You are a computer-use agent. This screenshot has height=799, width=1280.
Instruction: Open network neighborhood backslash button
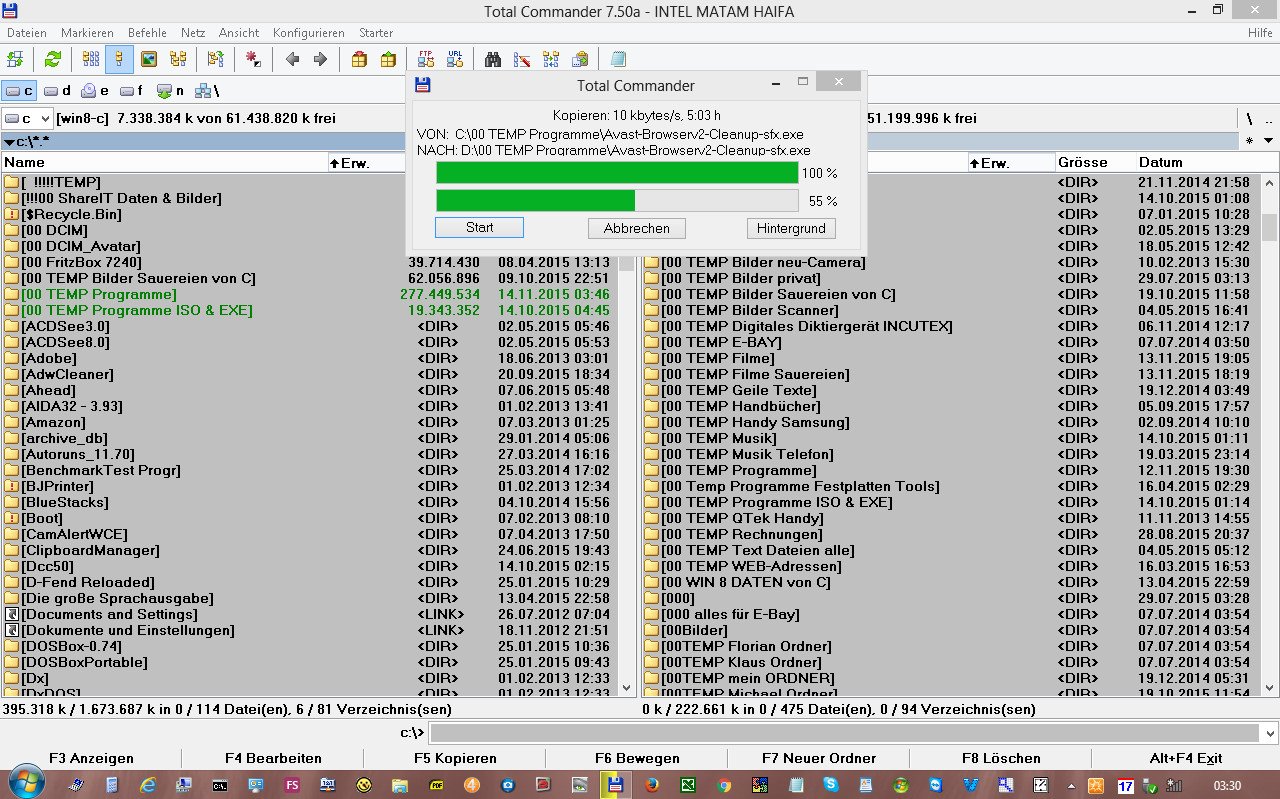[x=207, y=91]
